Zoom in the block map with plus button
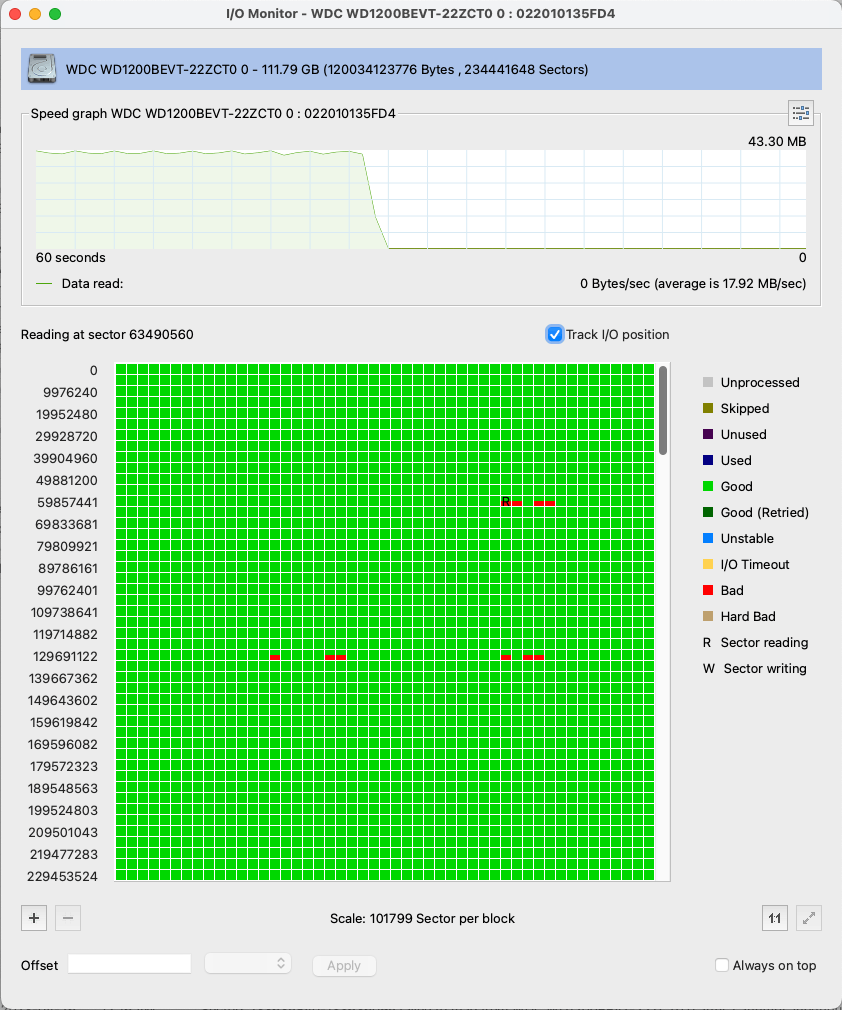 pyautogui.click(x=34, y=918)
